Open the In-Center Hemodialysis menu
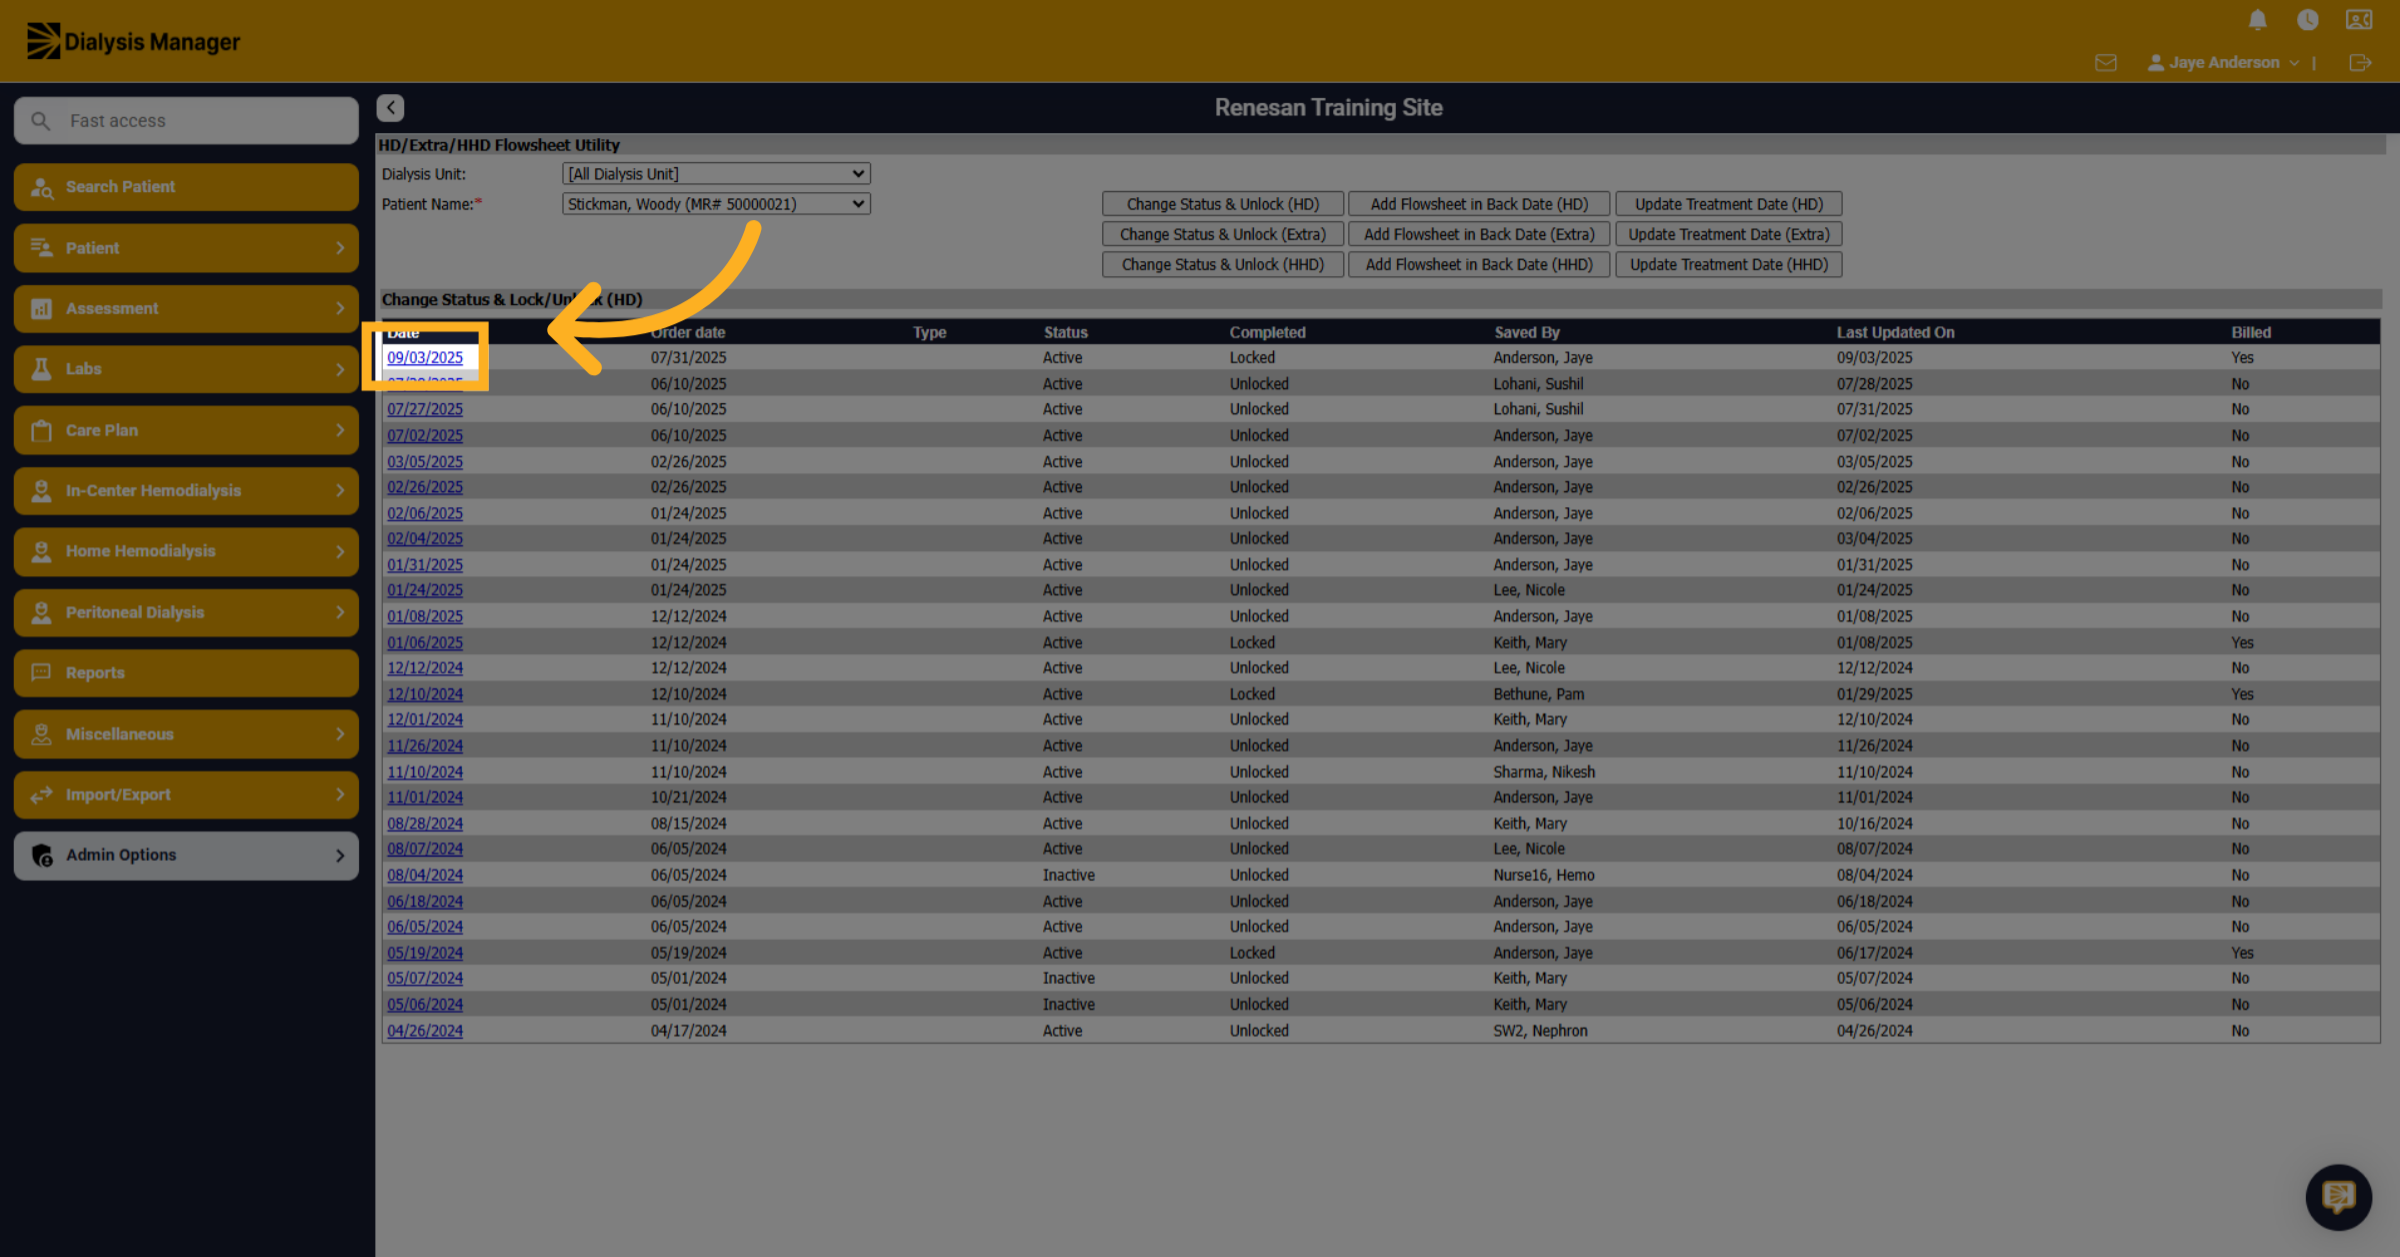Screen dimensions: 2400x1257 (x=186, y=491)
